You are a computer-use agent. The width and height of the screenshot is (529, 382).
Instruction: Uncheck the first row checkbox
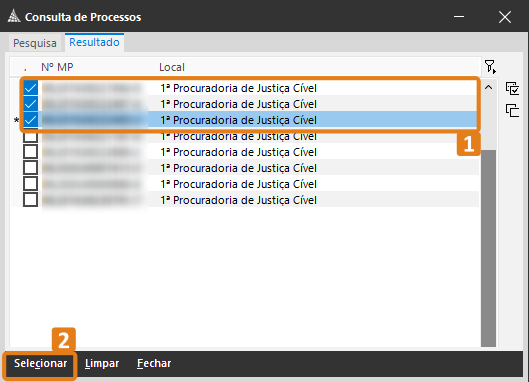point(30,88)
